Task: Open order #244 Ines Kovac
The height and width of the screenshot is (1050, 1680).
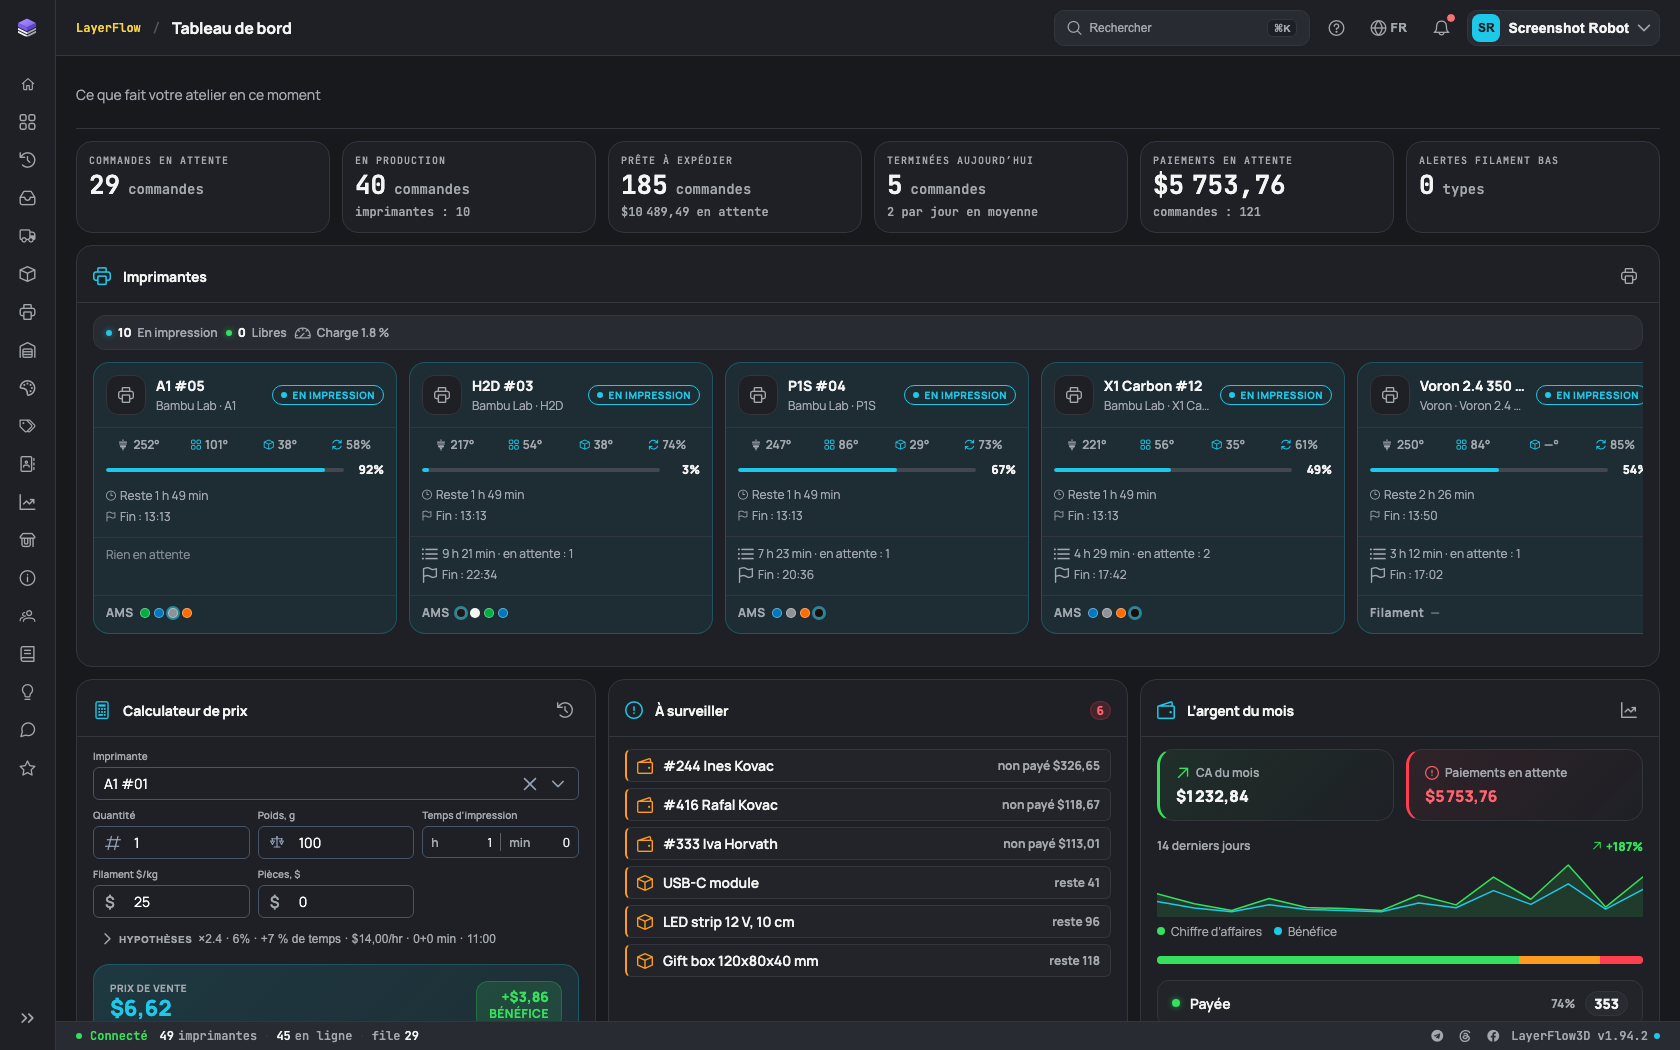Action: click(x=867, y=766)
